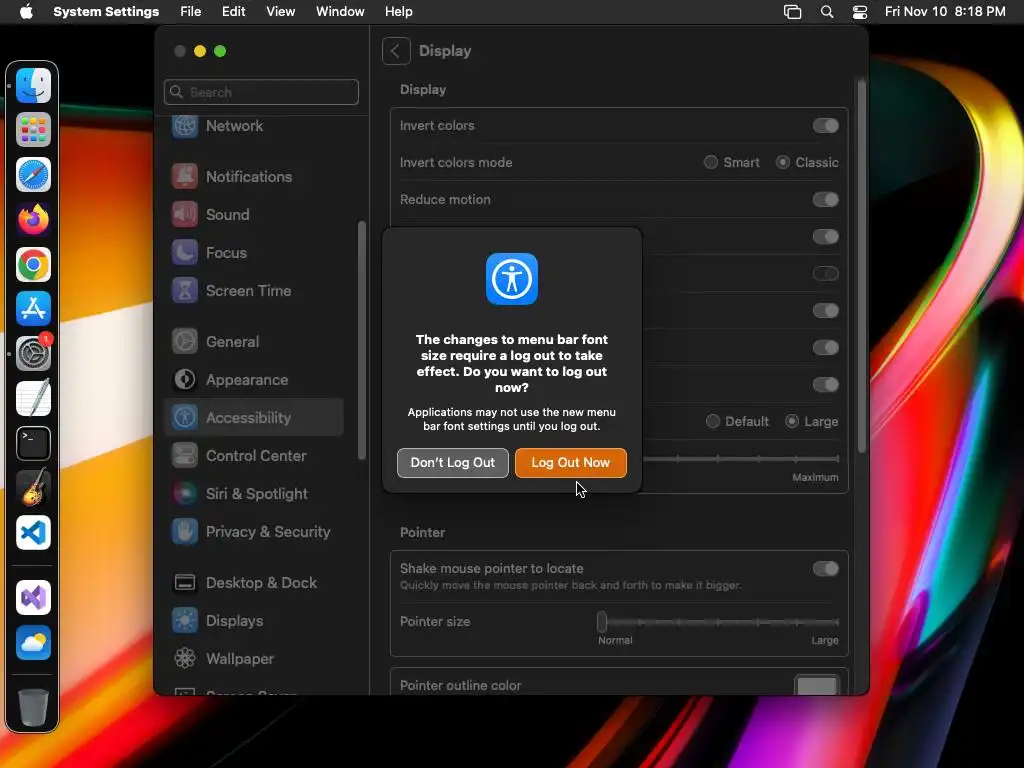Open the System Settings menu
This screenshot has height=768, width=1024.
(106, 12)
